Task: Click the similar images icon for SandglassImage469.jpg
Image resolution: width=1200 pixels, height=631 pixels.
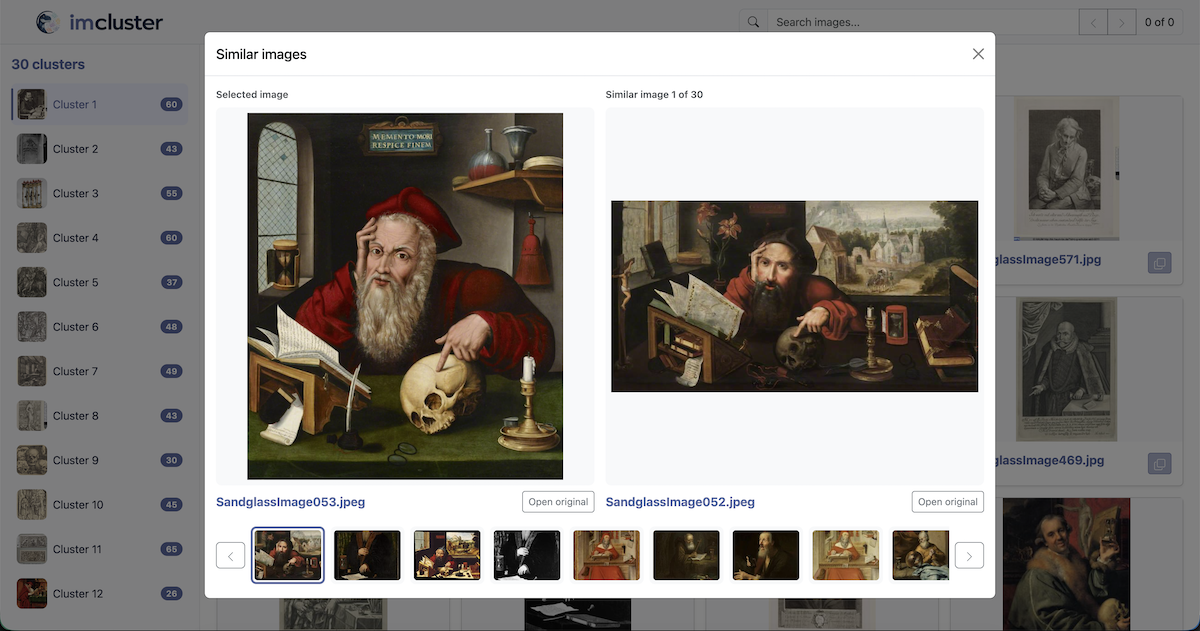Action: click(x=1159, y=464)
